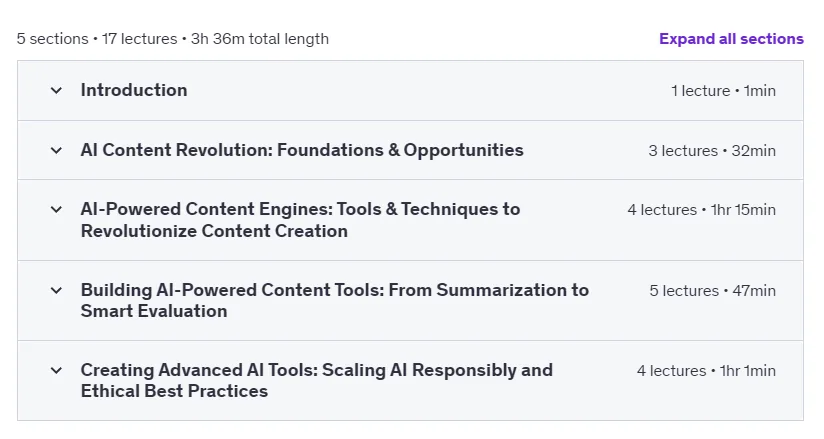Click Expand all sections link
This screenshot has width=824, height=439.
point(732,39)
